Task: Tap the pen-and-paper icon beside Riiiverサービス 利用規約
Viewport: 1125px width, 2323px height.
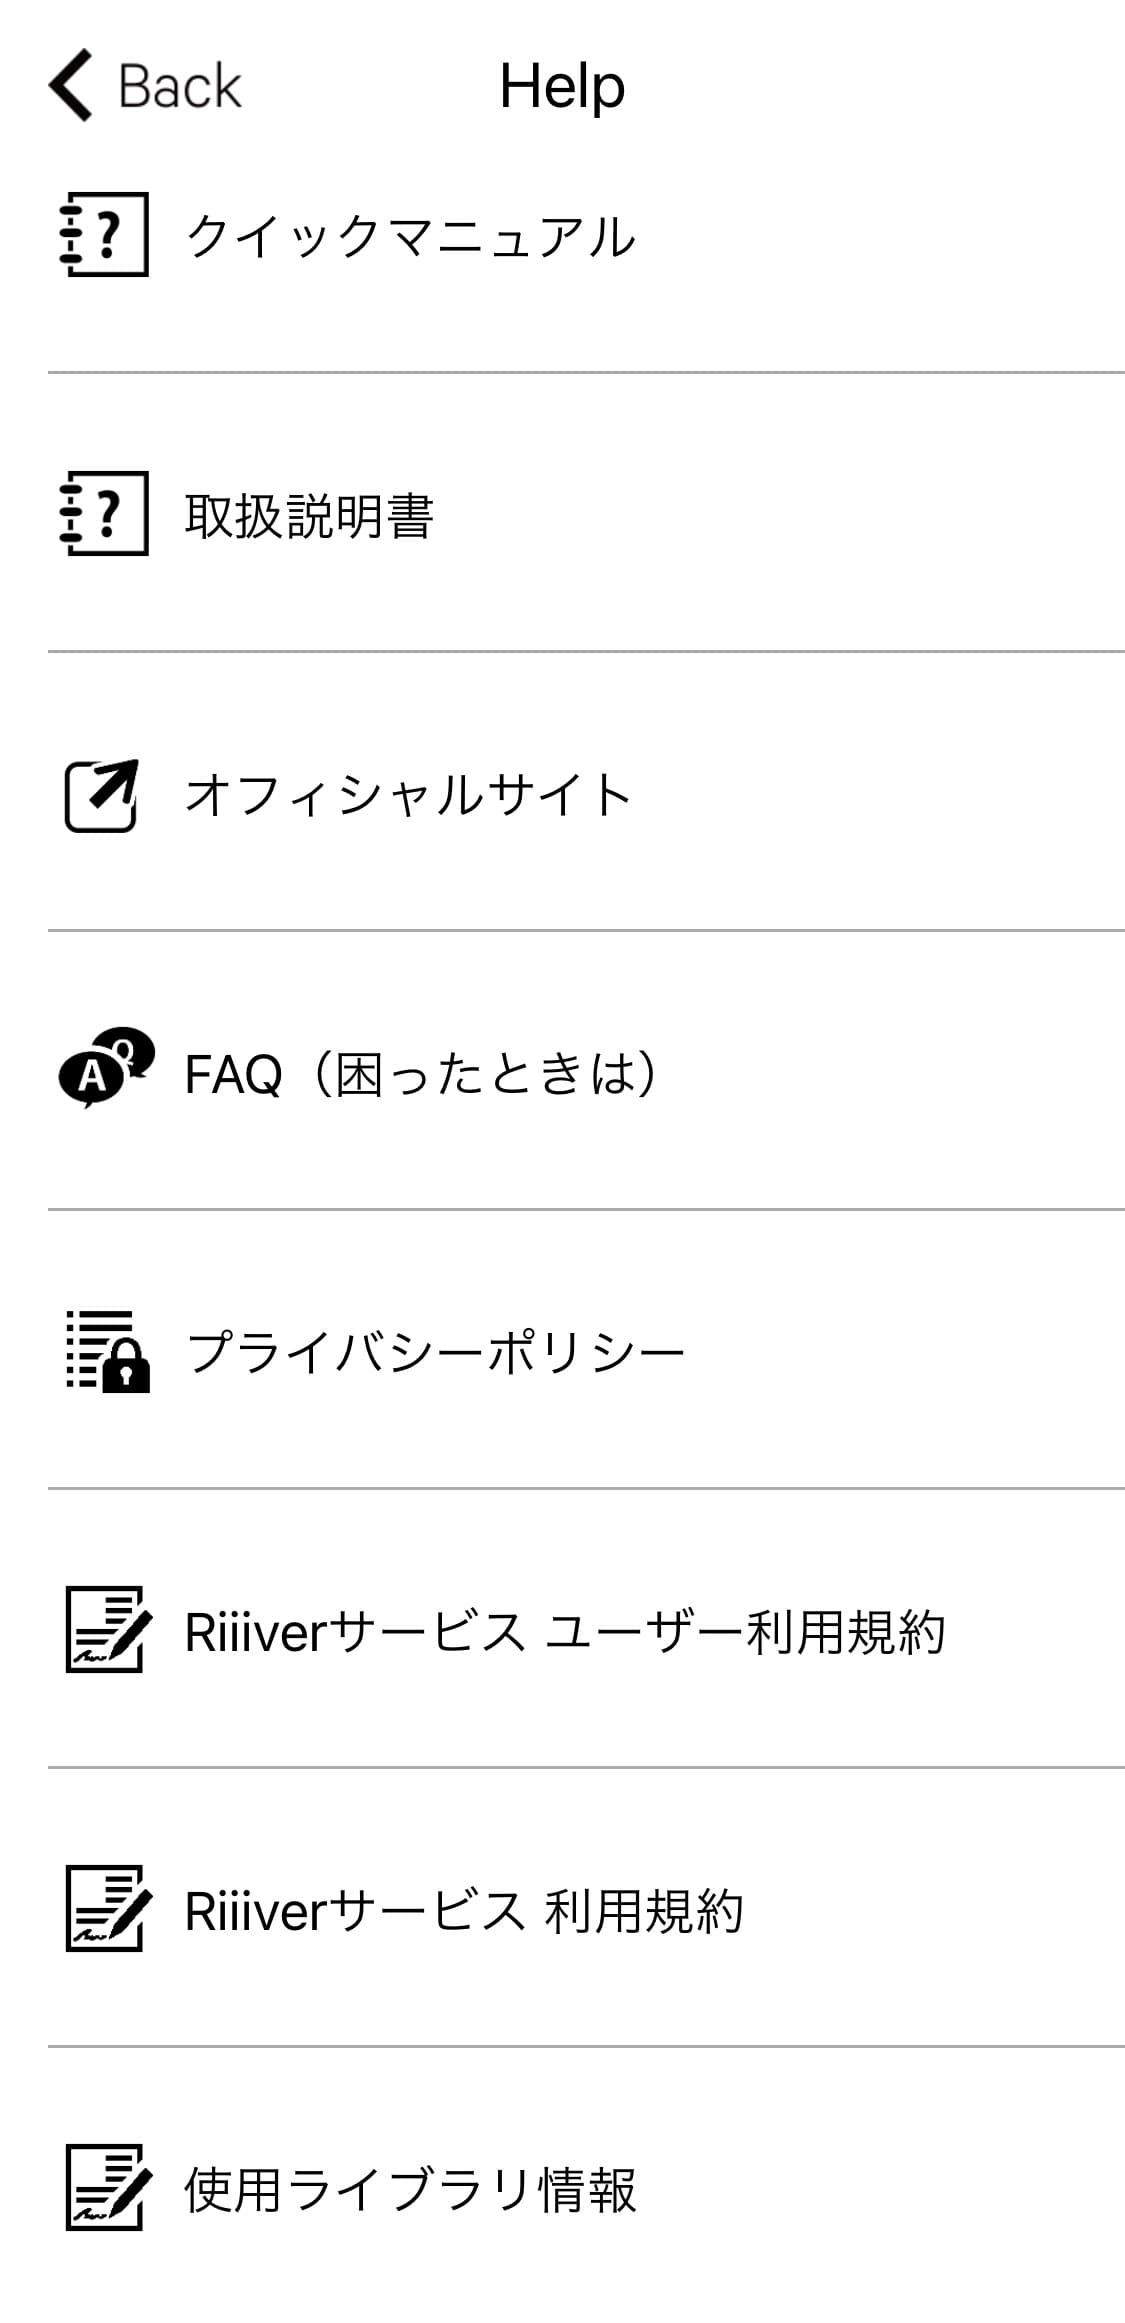Action: point(108,1908)
